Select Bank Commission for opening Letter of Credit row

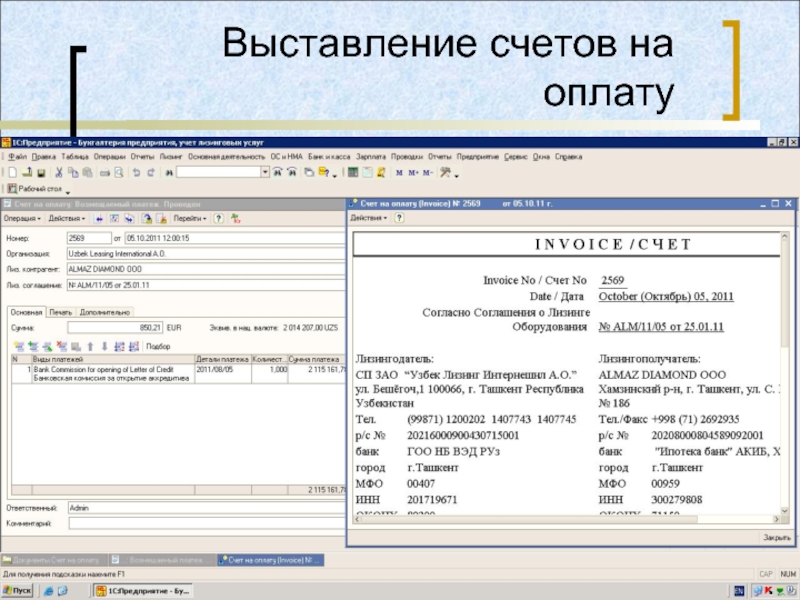click(x=179, y=373)
